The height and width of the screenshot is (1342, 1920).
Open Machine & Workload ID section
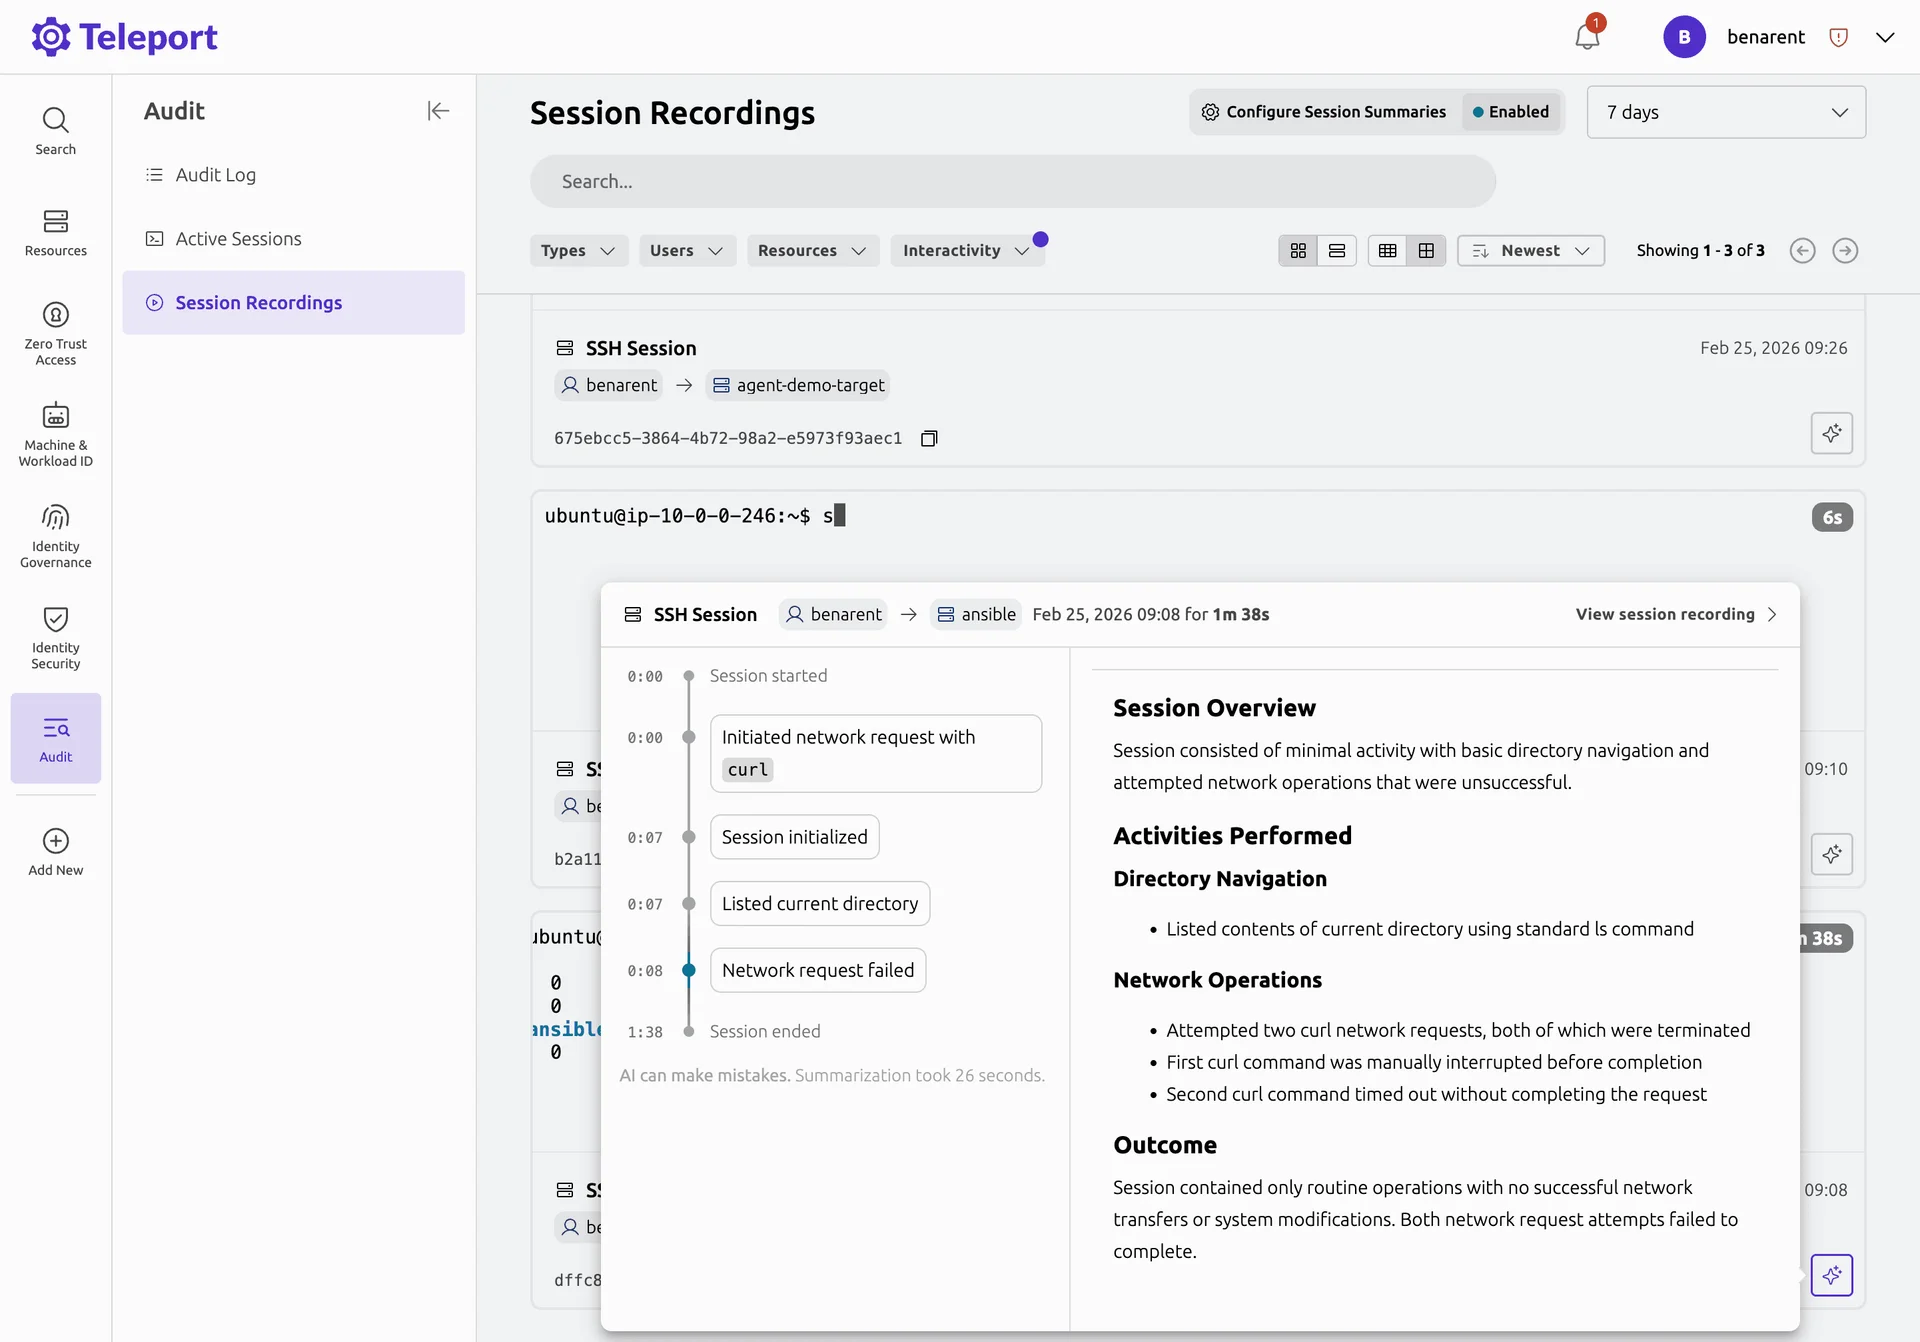56,435
